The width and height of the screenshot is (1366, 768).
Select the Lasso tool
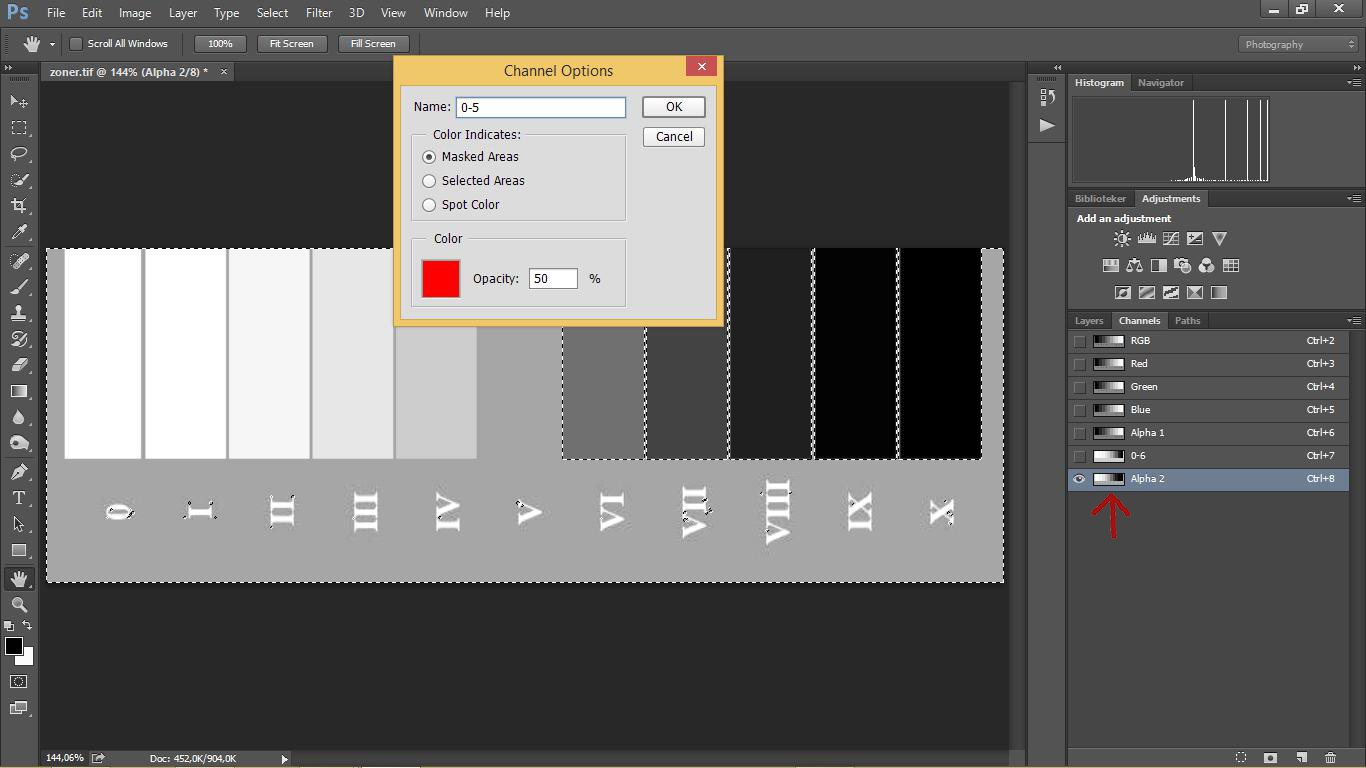tap(19, 154)
